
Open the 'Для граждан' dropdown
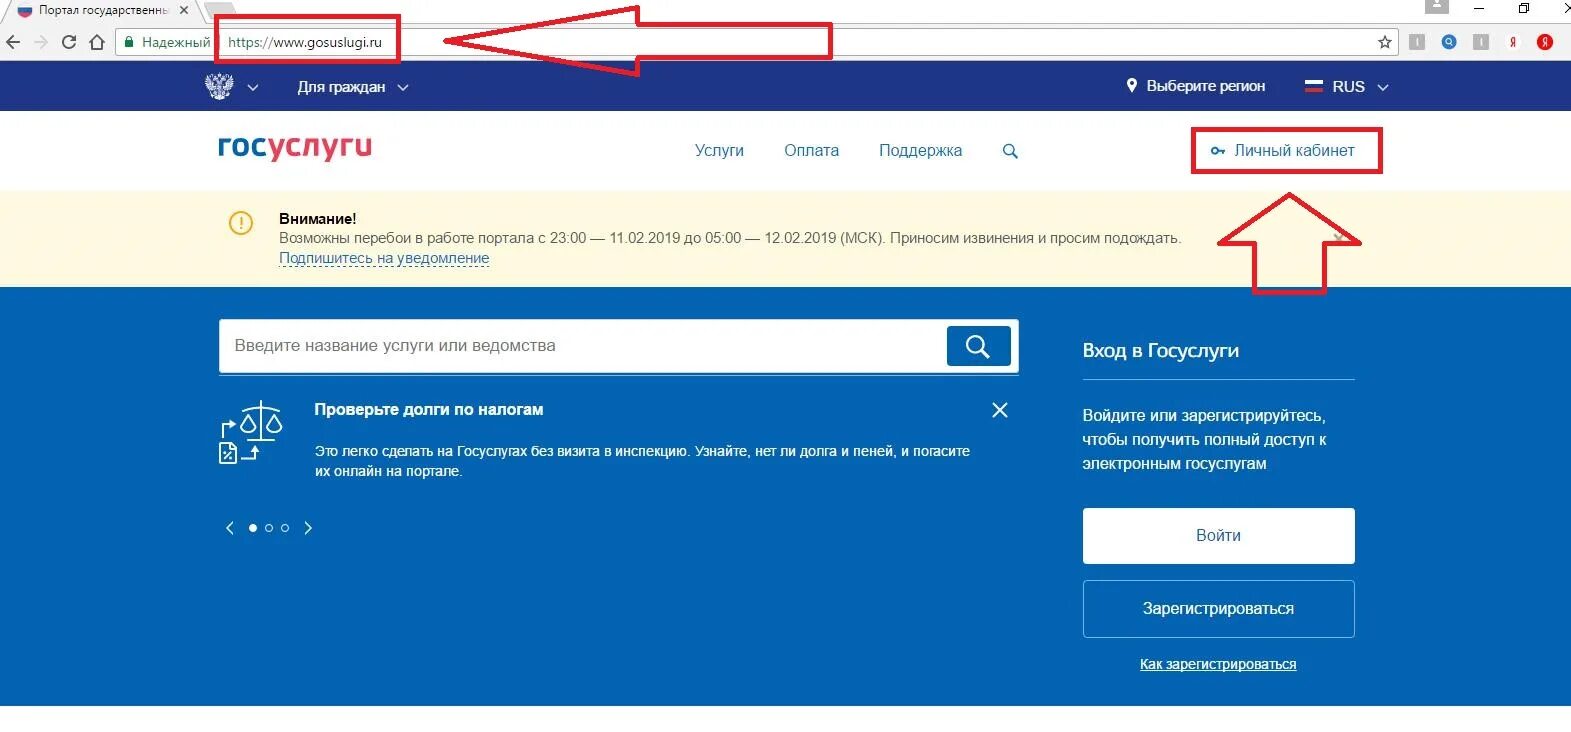pyautogui.click(x=353, y=87)
